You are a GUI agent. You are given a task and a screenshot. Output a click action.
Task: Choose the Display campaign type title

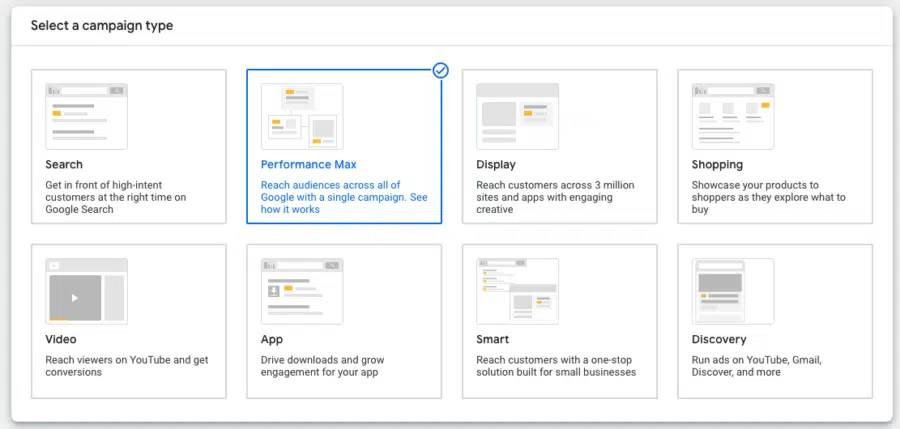pyautogui.click(x=496, y=165)
